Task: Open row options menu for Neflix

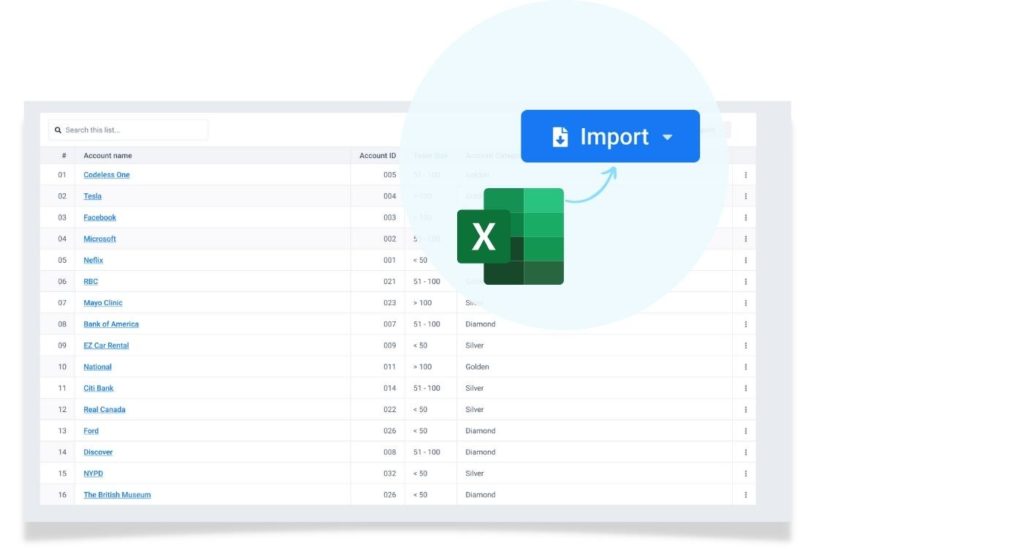Action: 745,260
